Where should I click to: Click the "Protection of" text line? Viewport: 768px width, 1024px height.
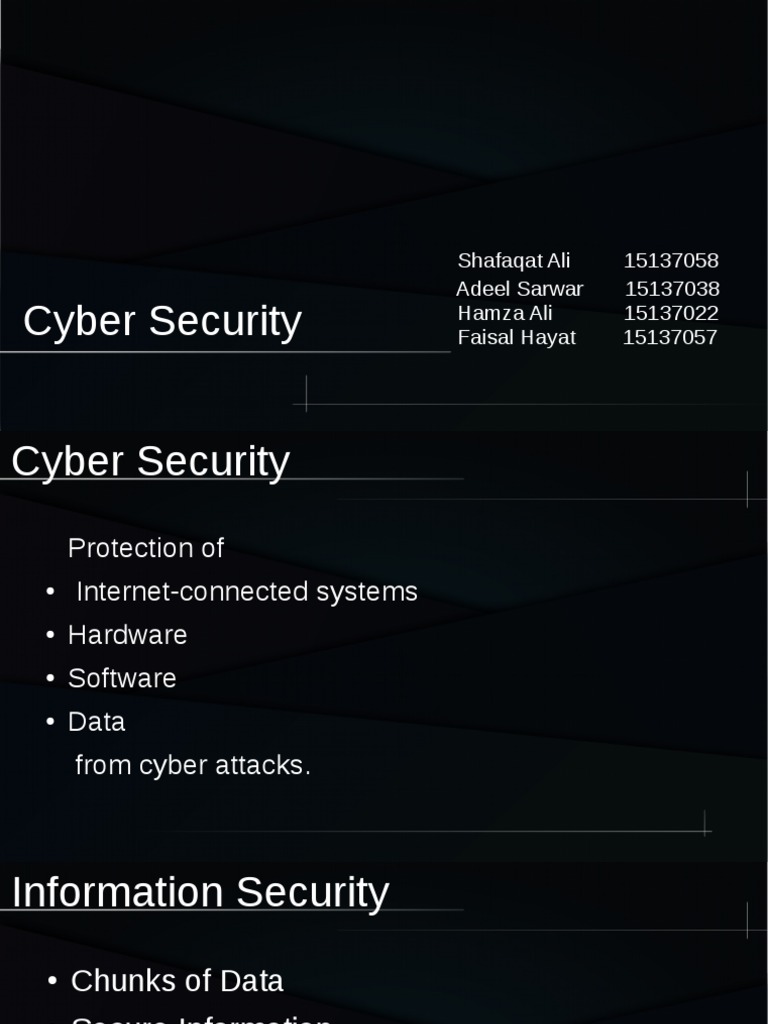[146, 548]
